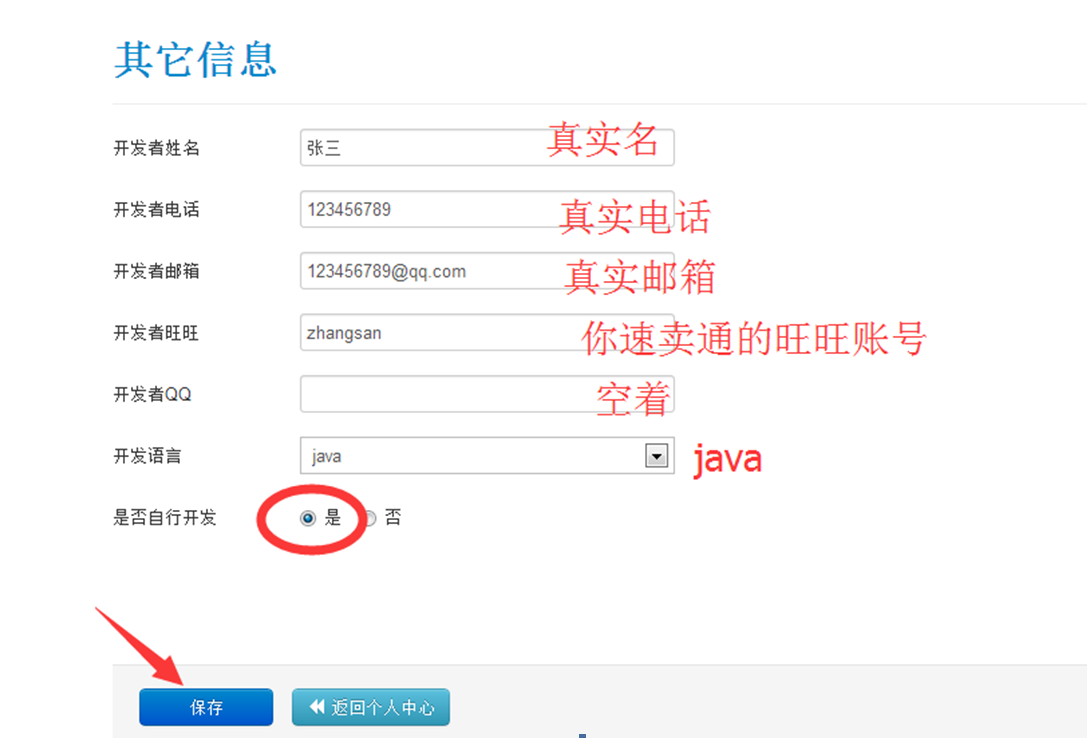Click the 开发者电话 label text
The image size is (1087, 738).
coord(156,210)
